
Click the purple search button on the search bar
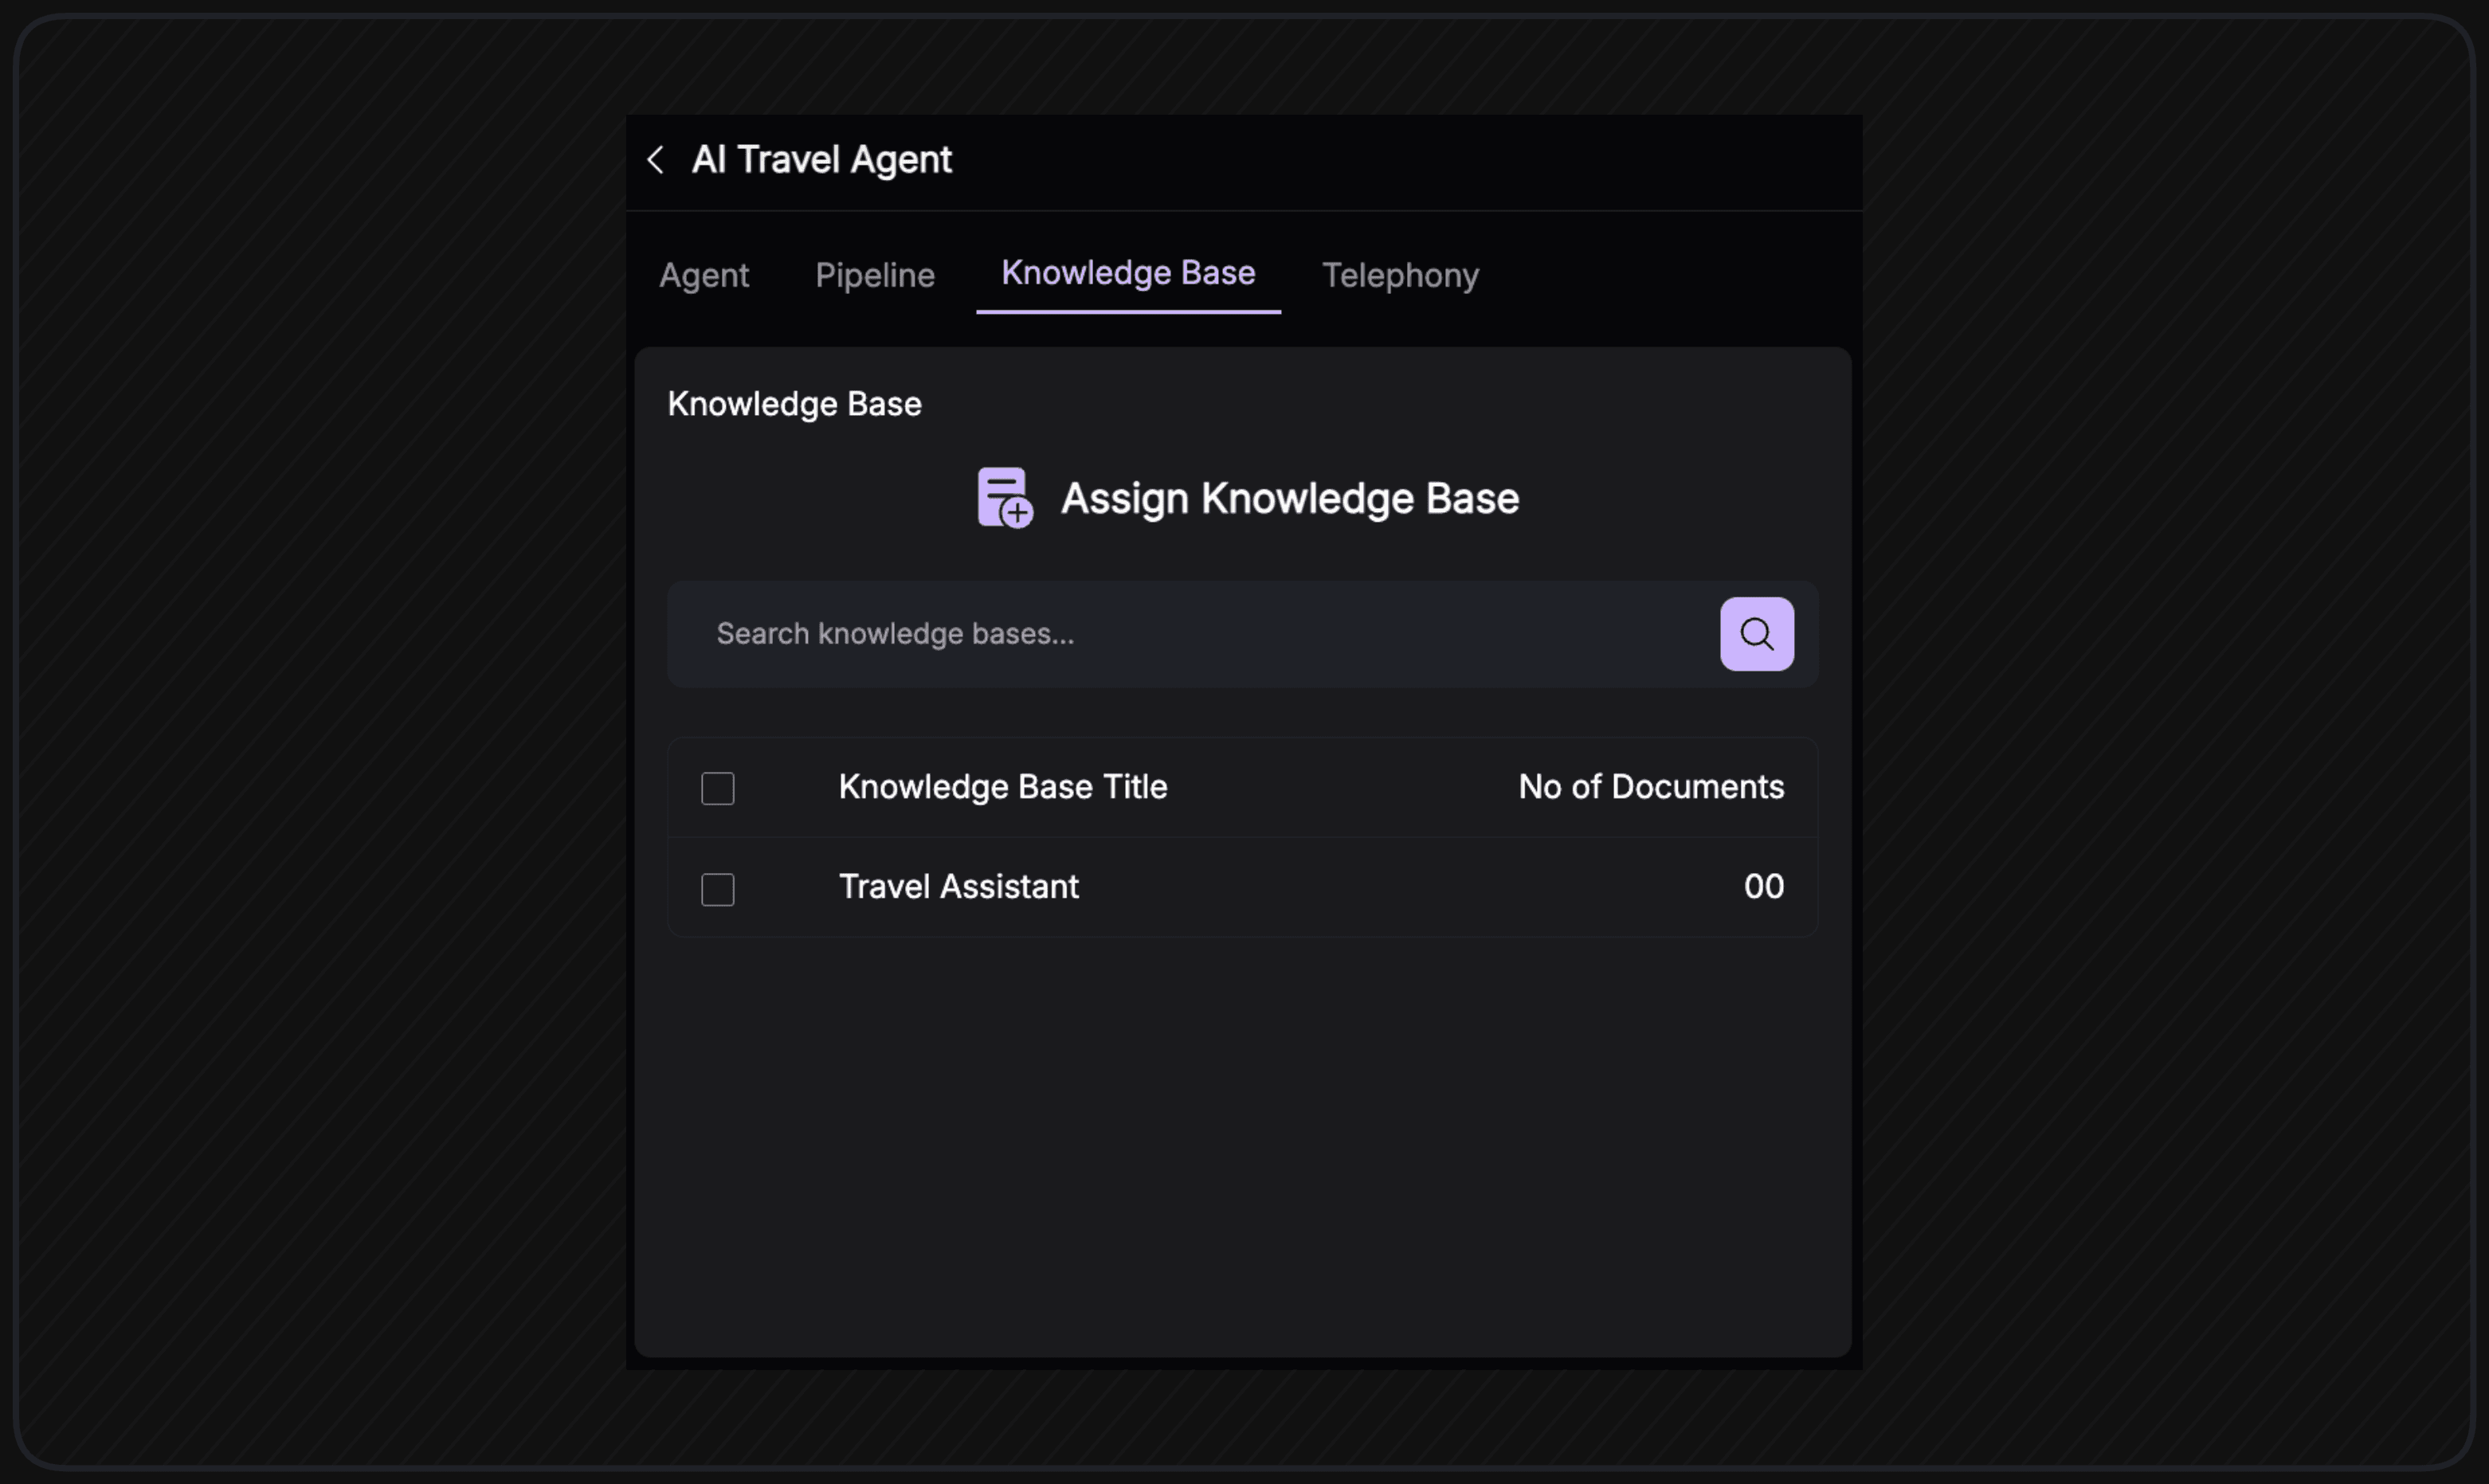[1756, 633]
